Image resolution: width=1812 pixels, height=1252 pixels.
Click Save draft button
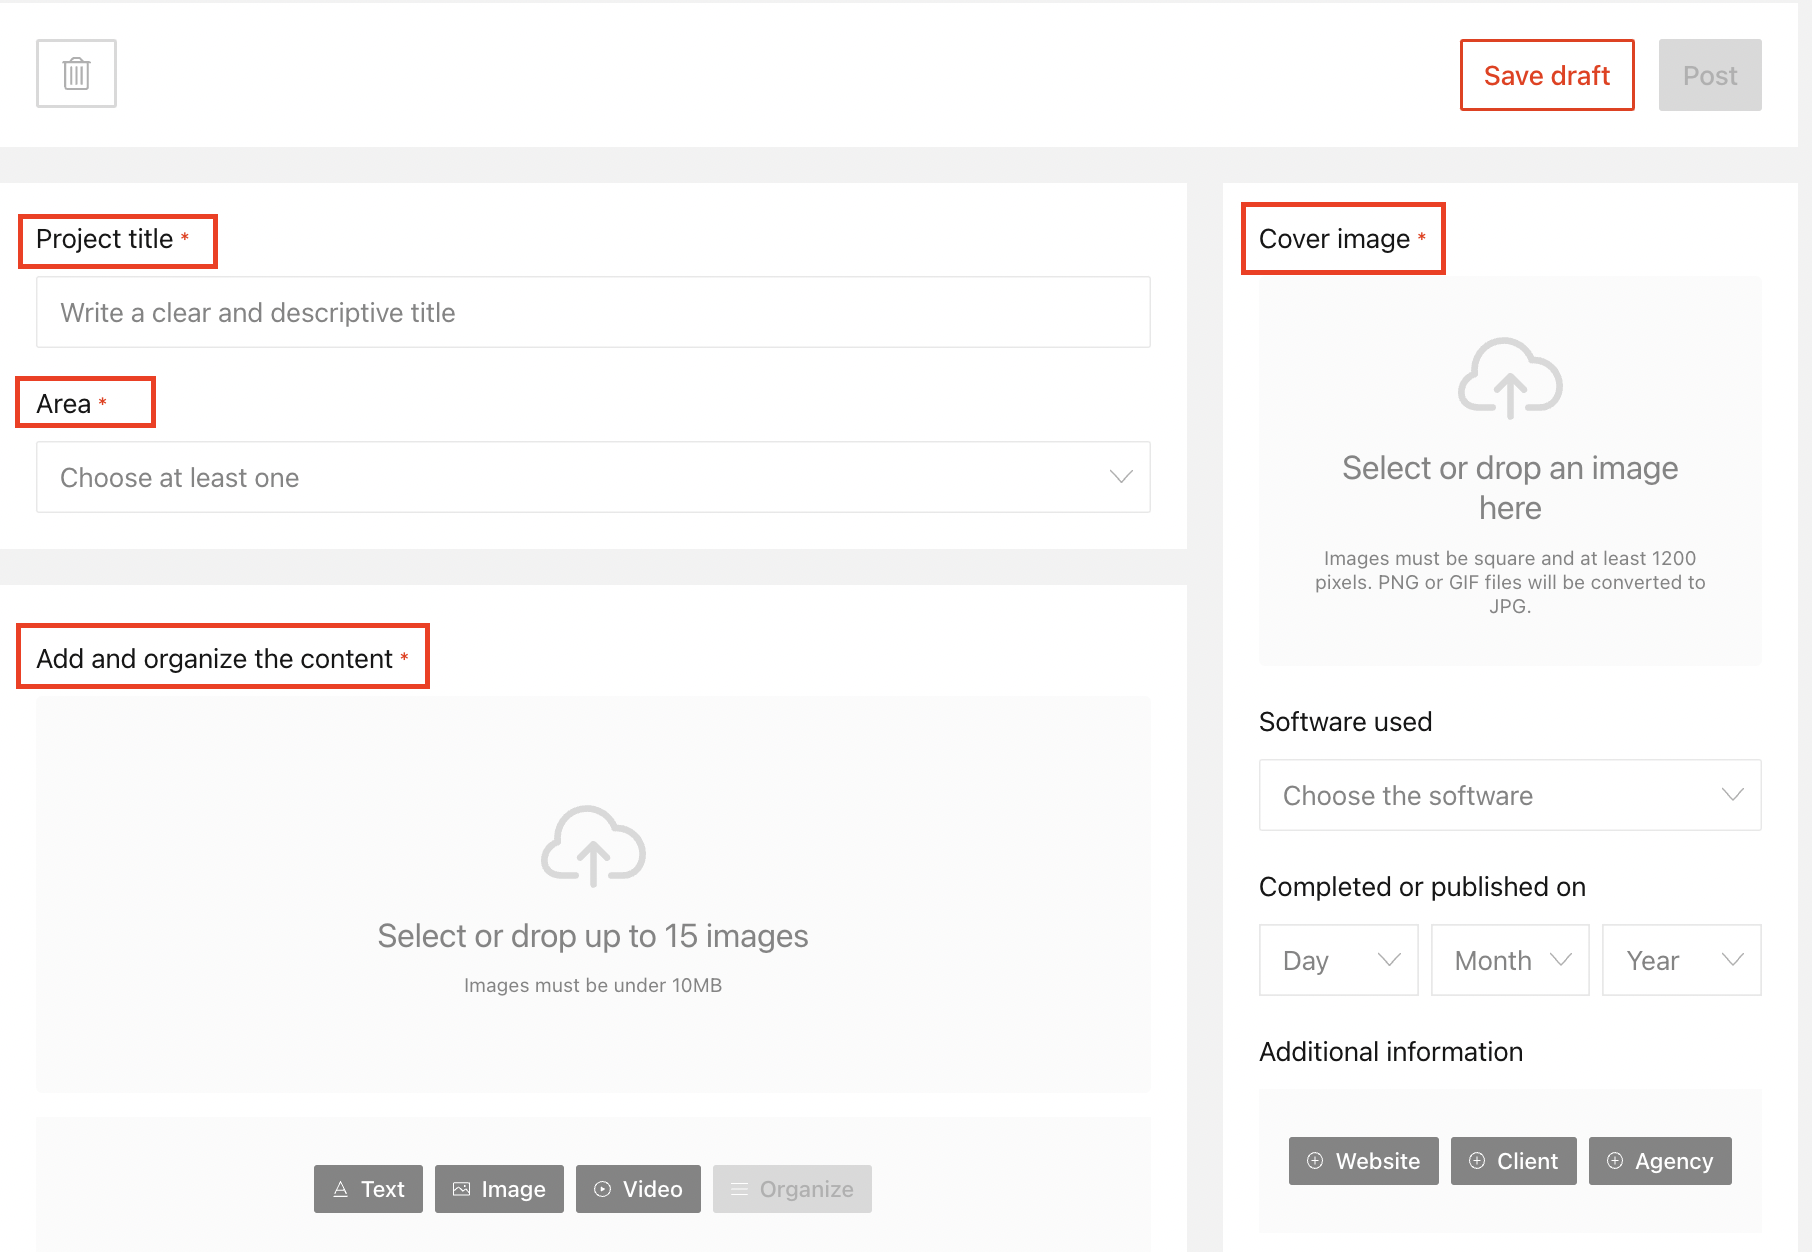(x=1547, y=75)
